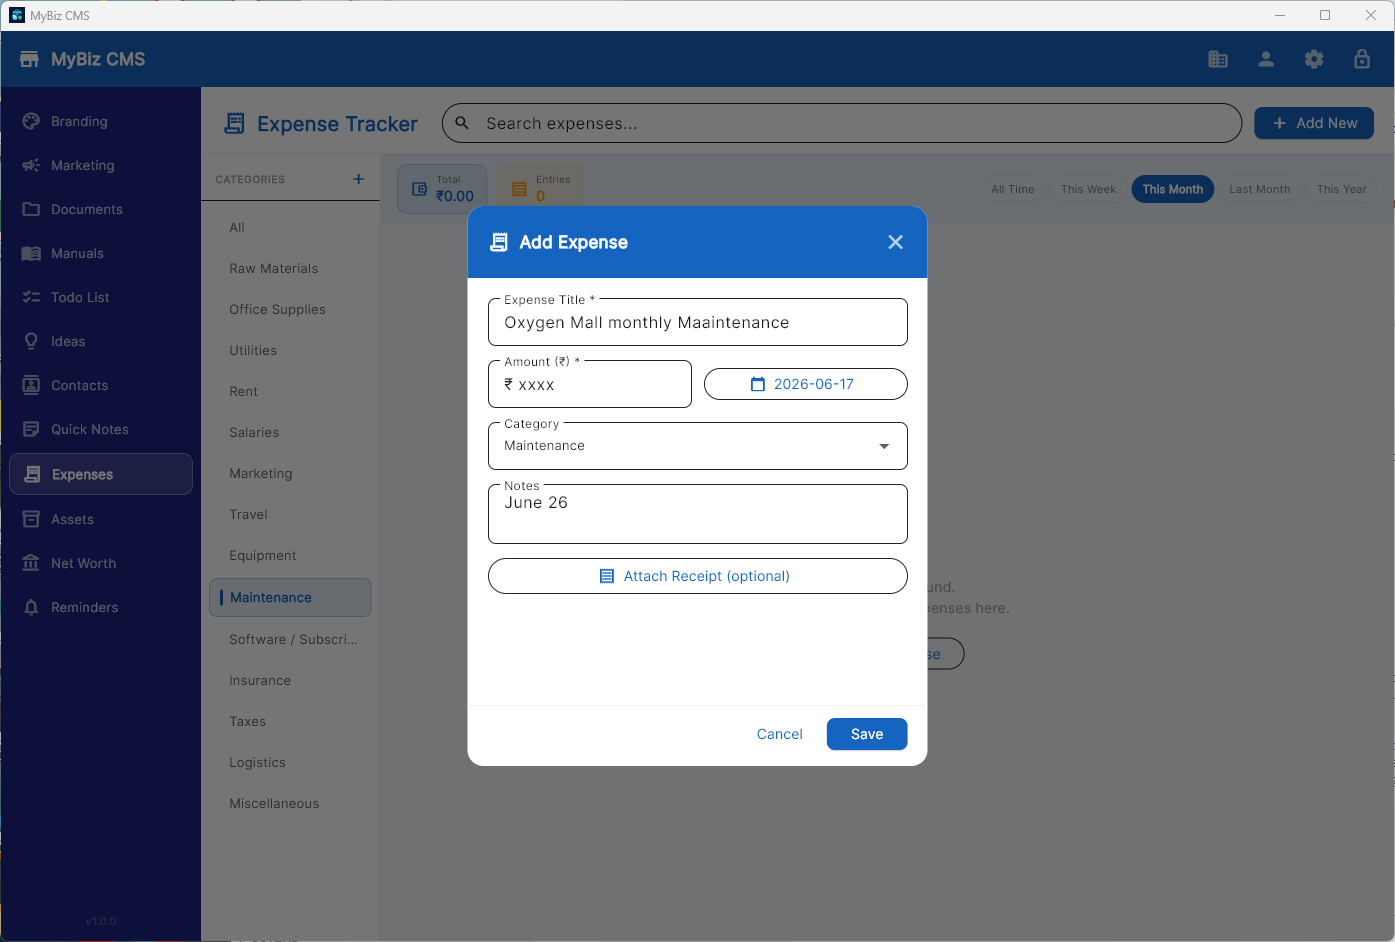This screenshot has height=942, width=1395.
Task: Click the plus icon to add category
Action: (x=359, y=179)
